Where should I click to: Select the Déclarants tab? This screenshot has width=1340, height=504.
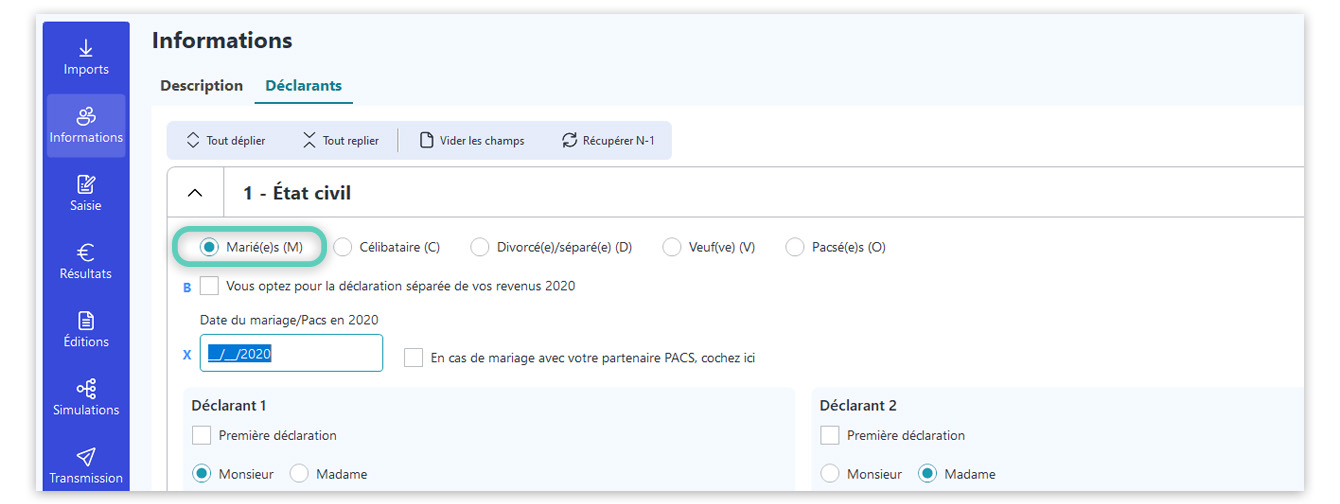(303, 86)
